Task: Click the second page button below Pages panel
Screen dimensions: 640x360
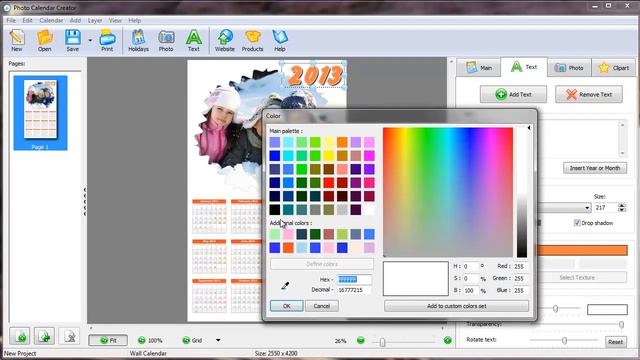Action: pos(44,336)
